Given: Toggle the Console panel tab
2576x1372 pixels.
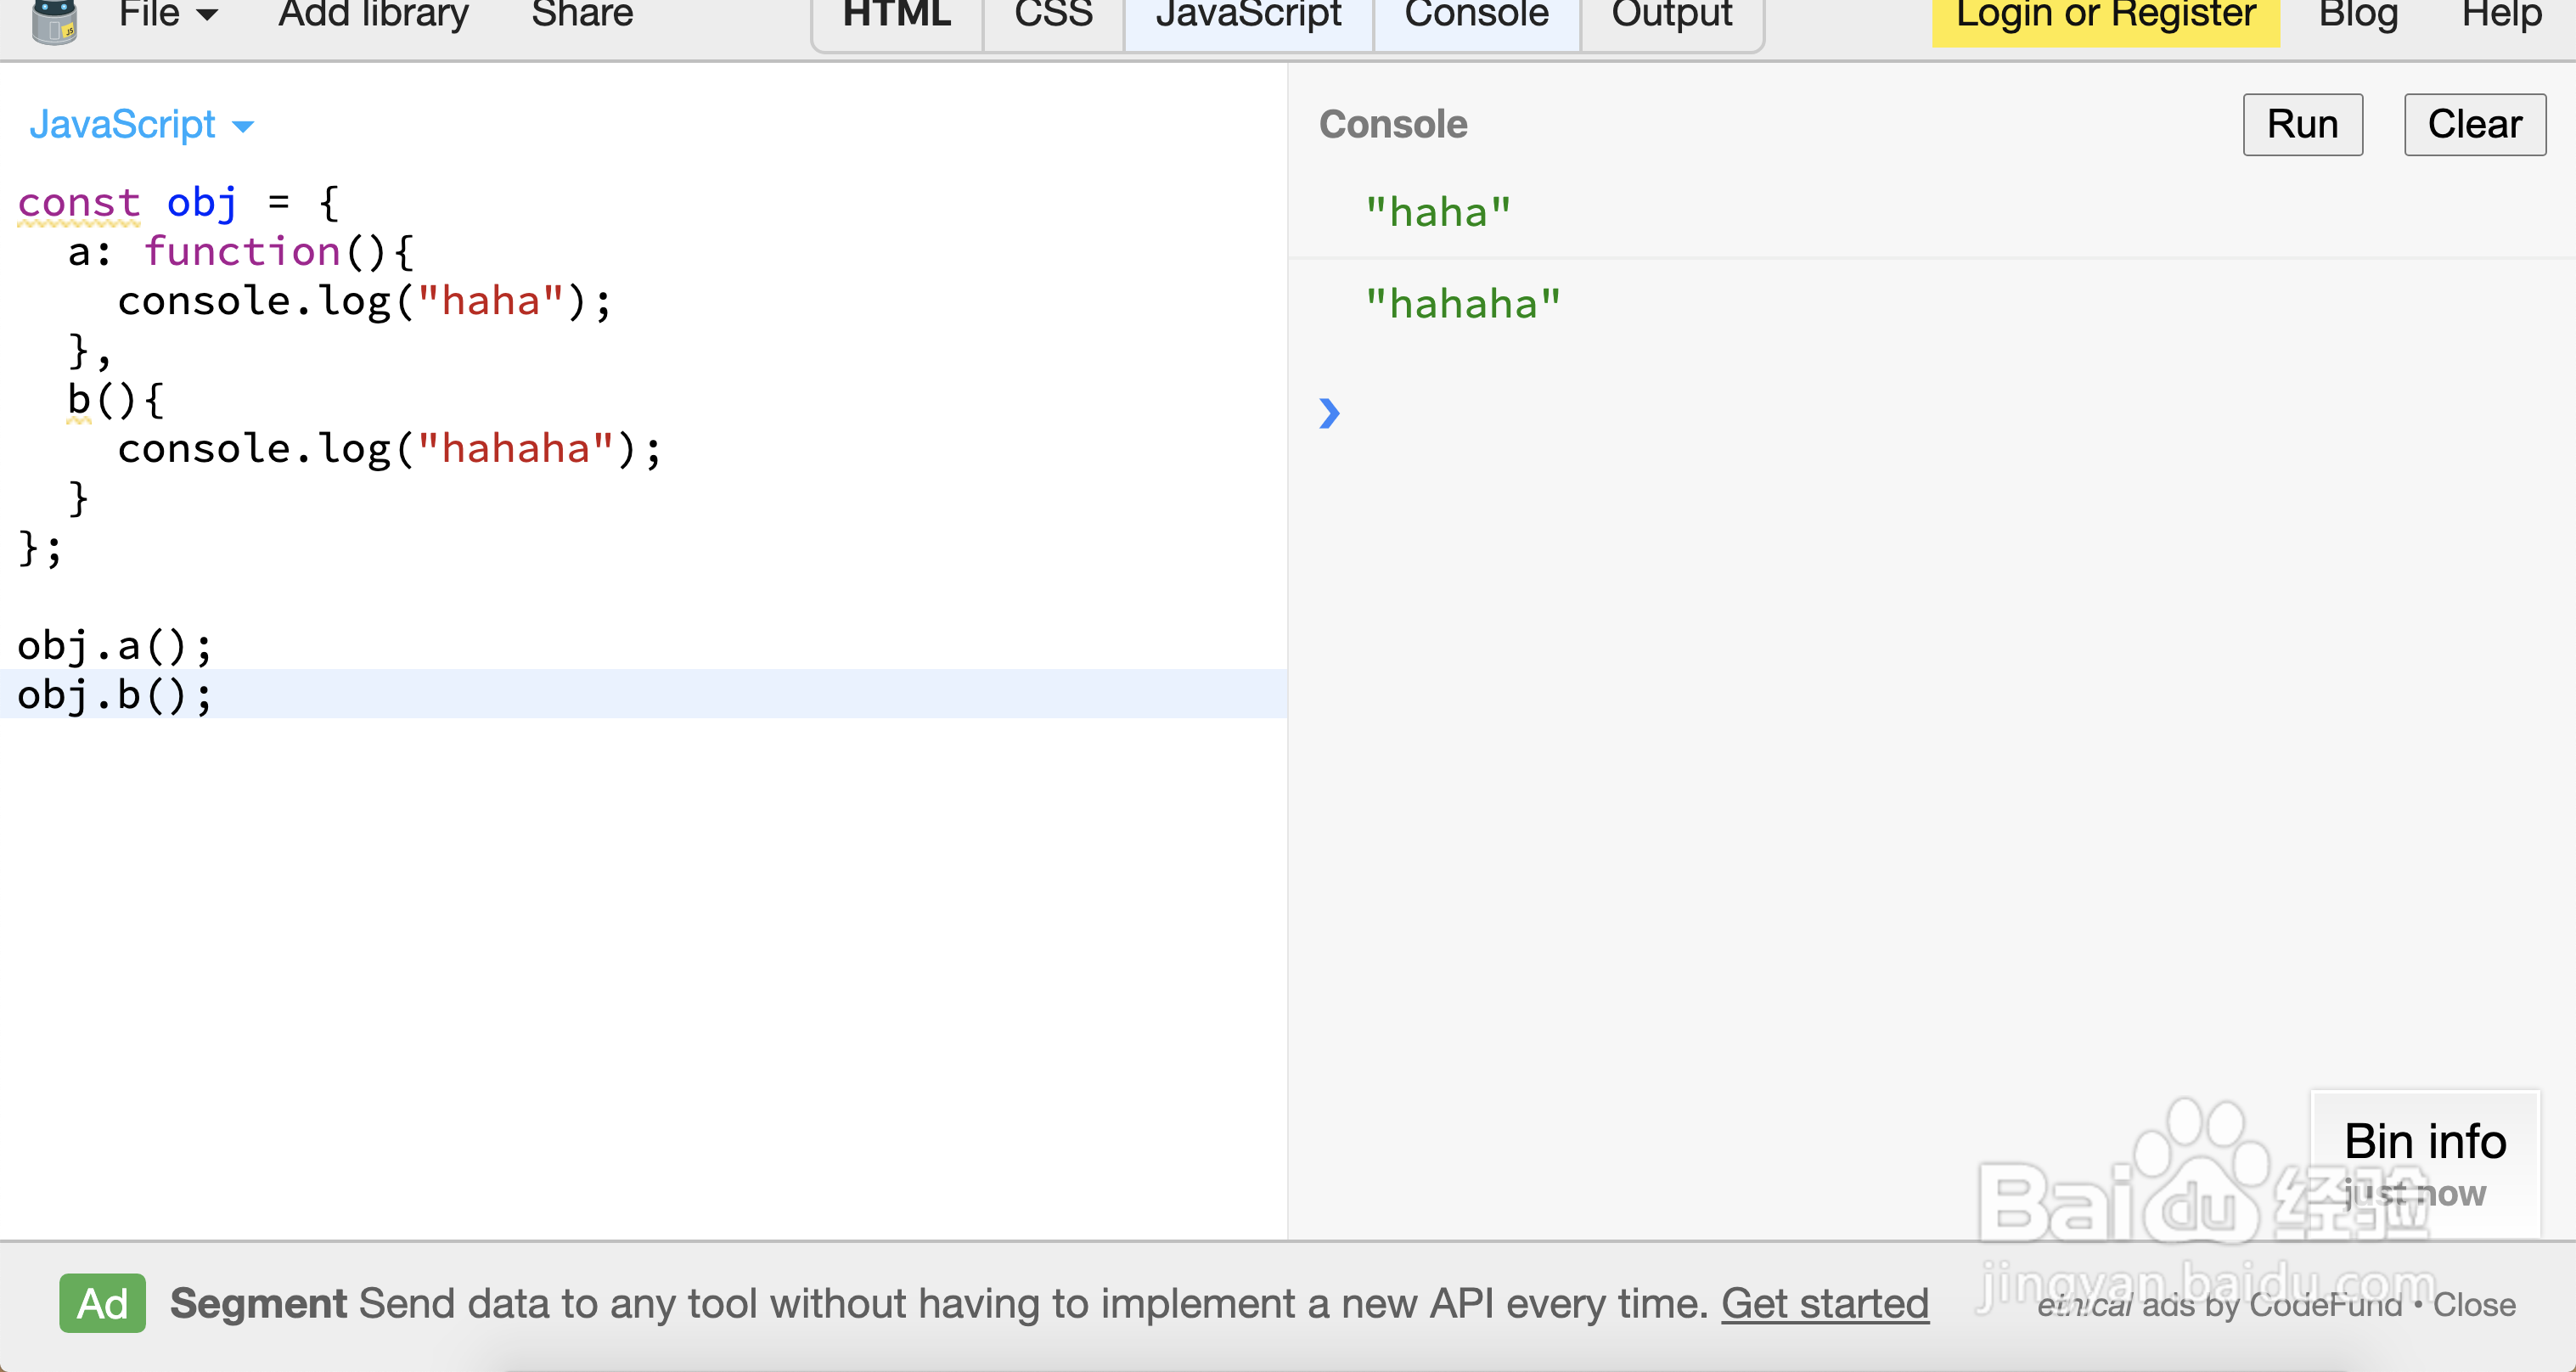Looking at the screenshot, I should point(1476,15).
